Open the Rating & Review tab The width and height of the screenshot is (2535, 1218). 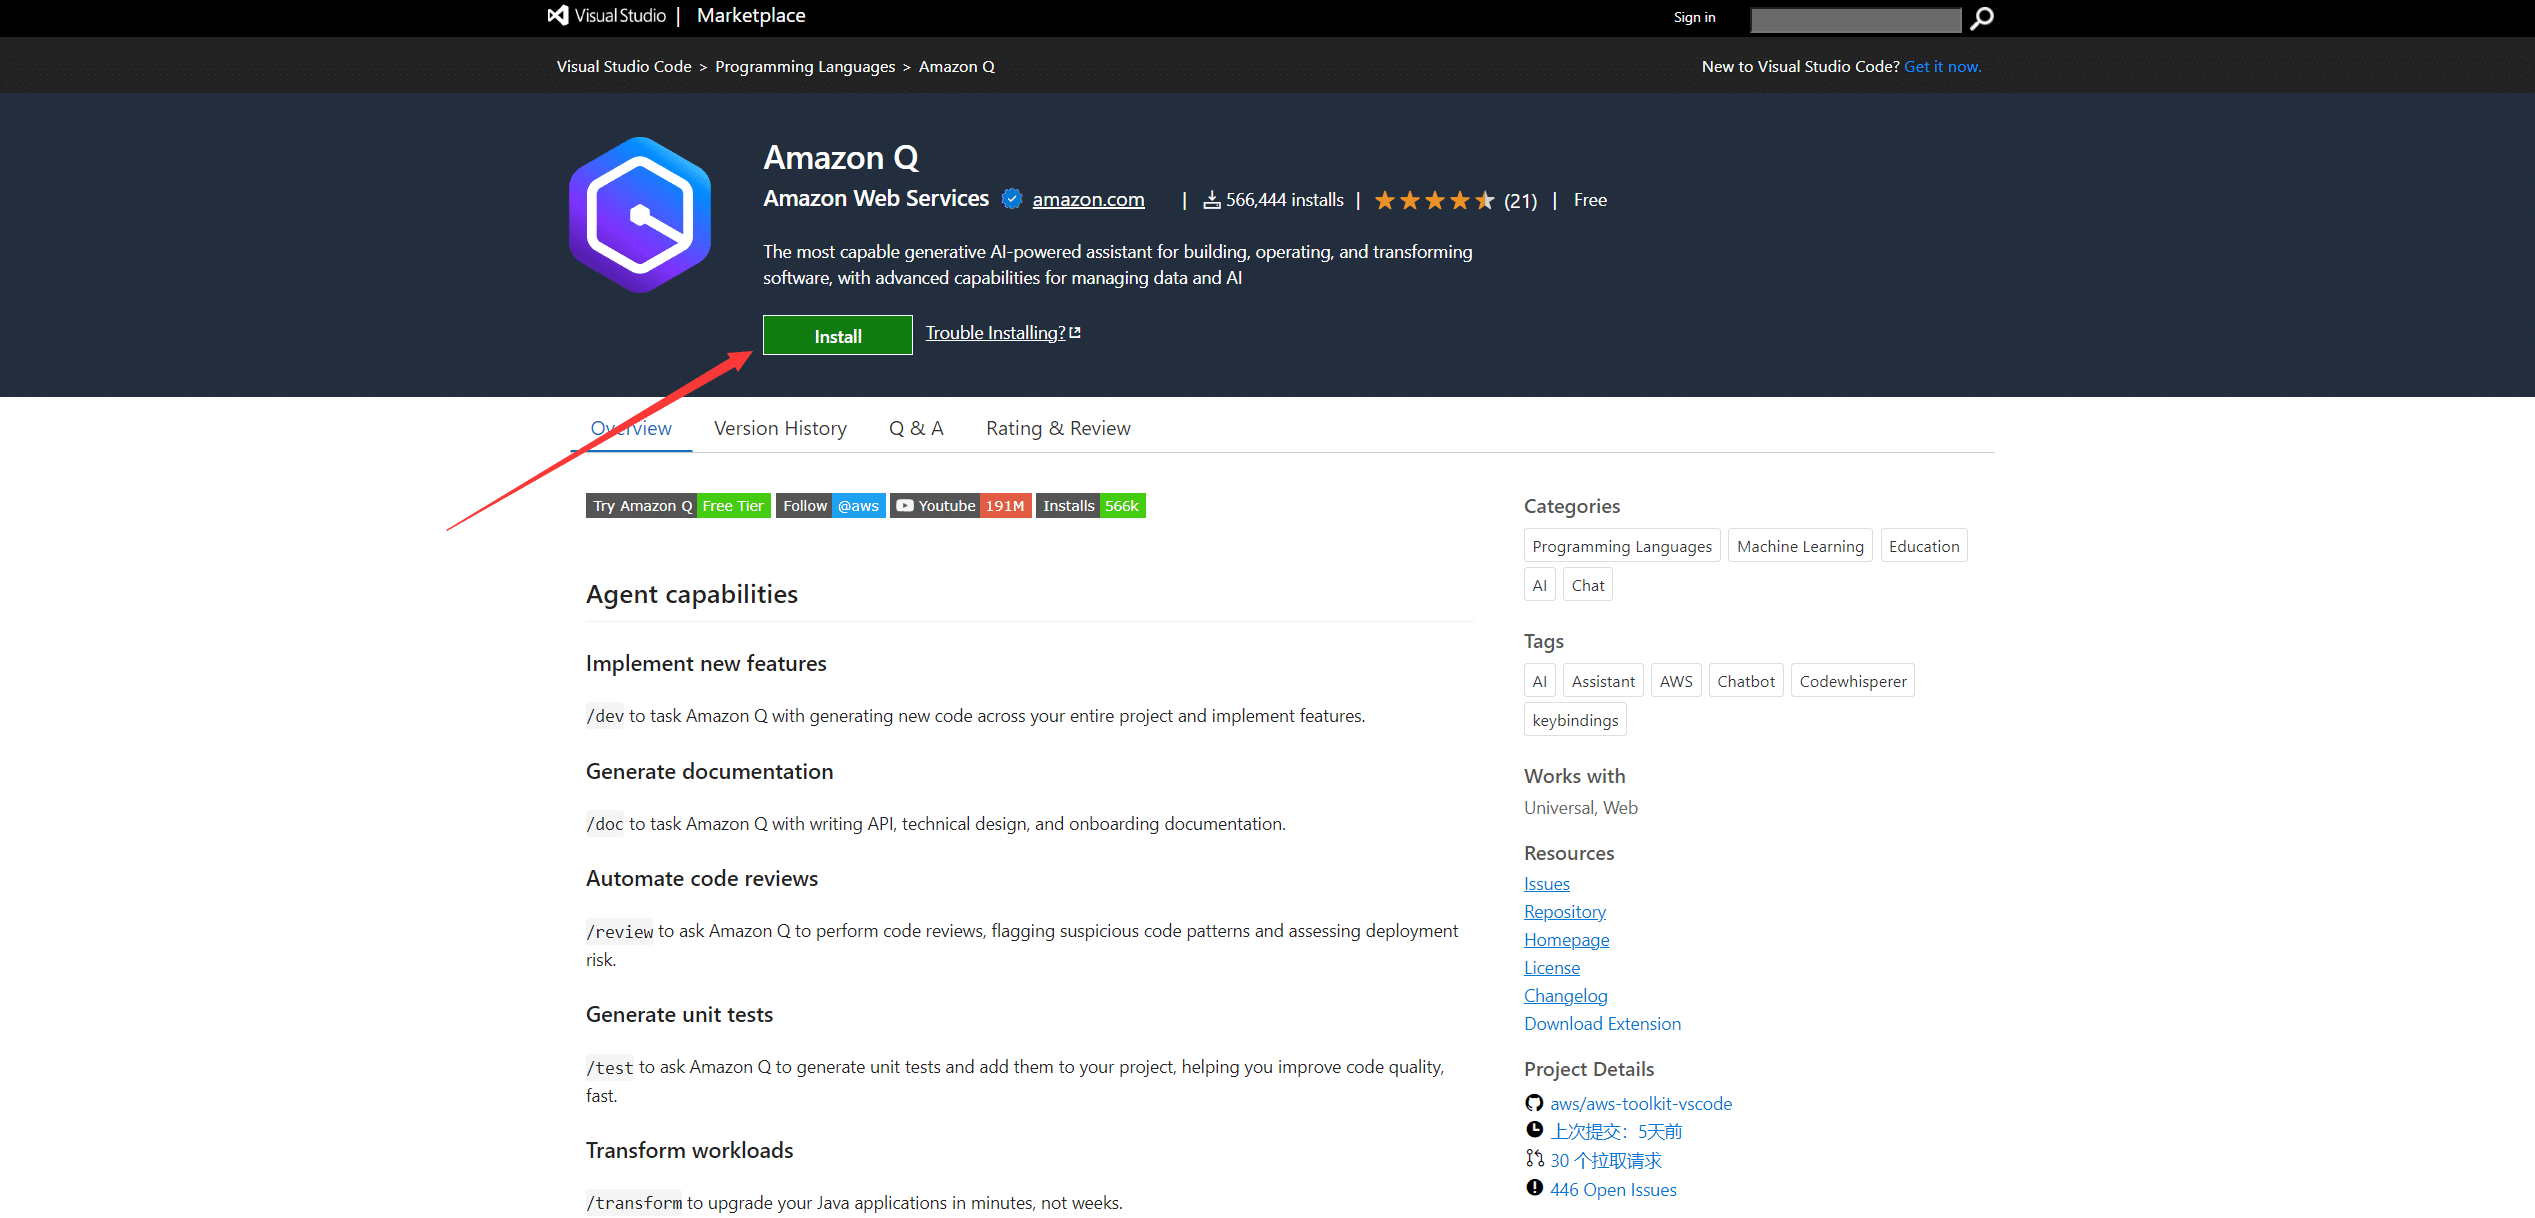tap(1058, 428)
